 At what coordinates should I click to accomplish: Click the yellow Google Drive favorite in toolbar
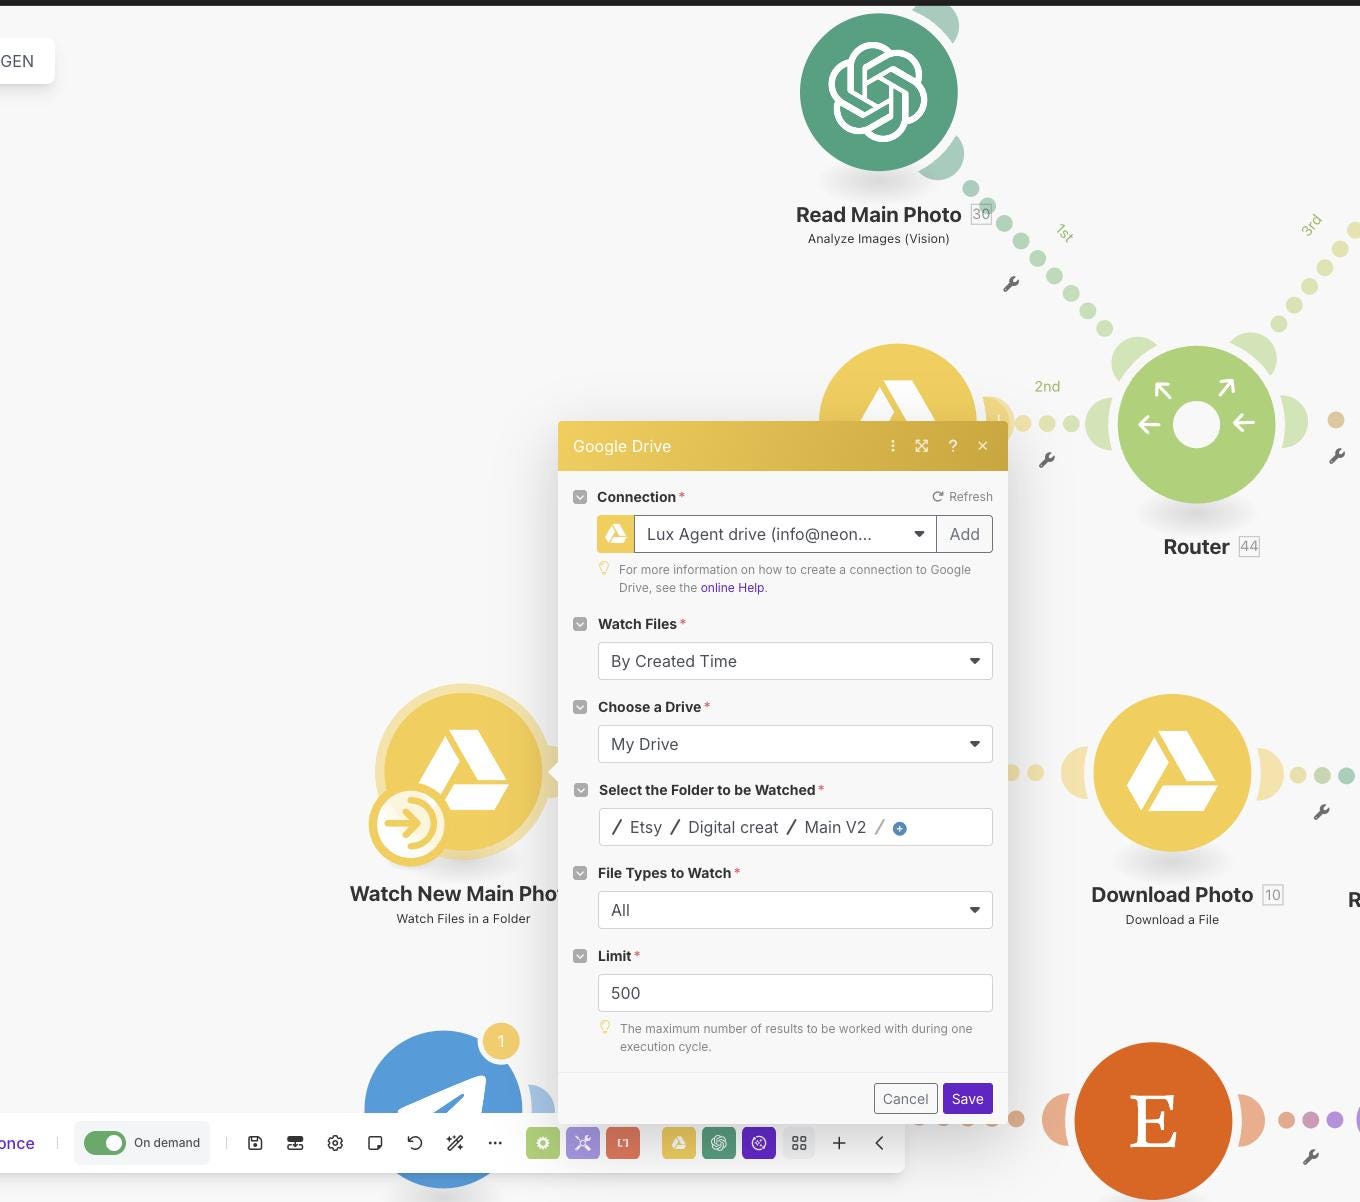coord(679,1143)
